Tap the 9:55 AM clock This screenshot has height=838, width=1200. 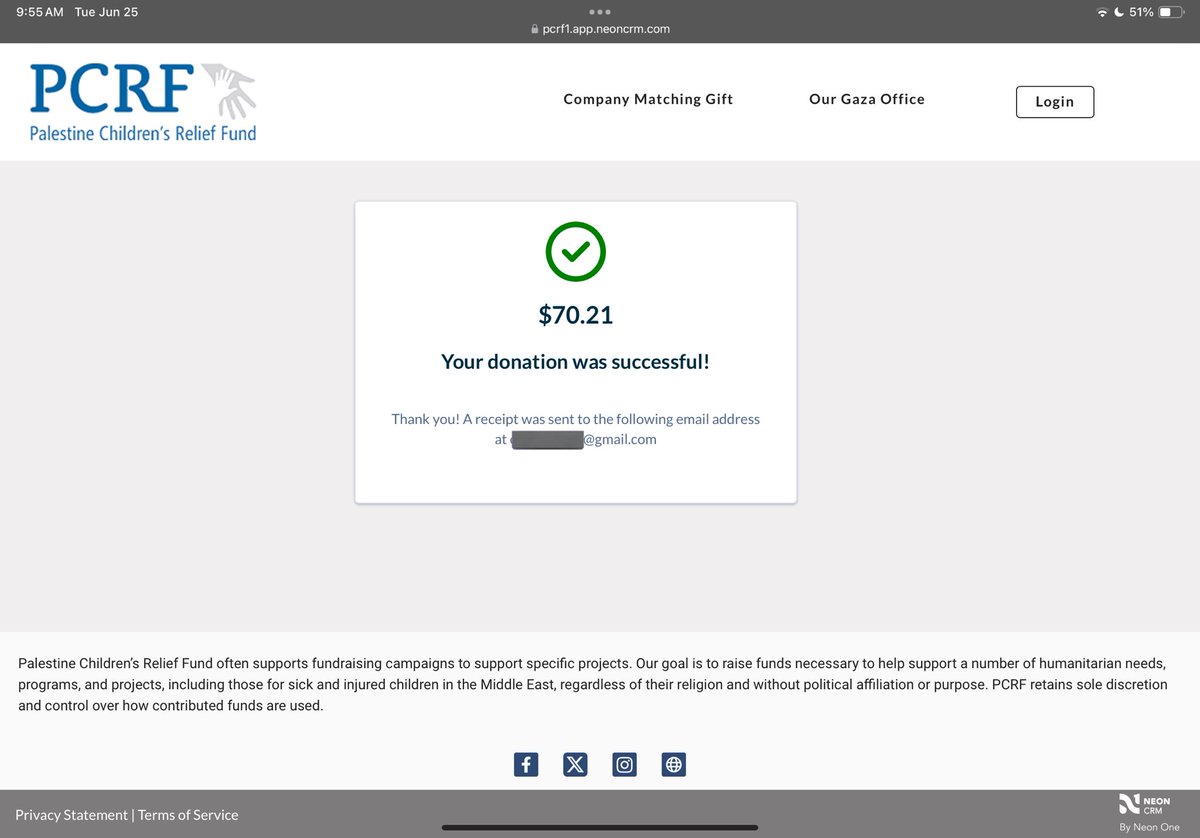point(39,12)
